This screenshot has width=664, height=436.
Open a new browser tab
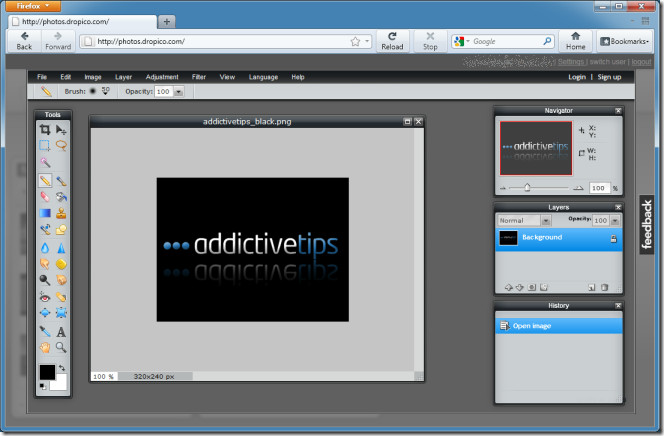167,22
